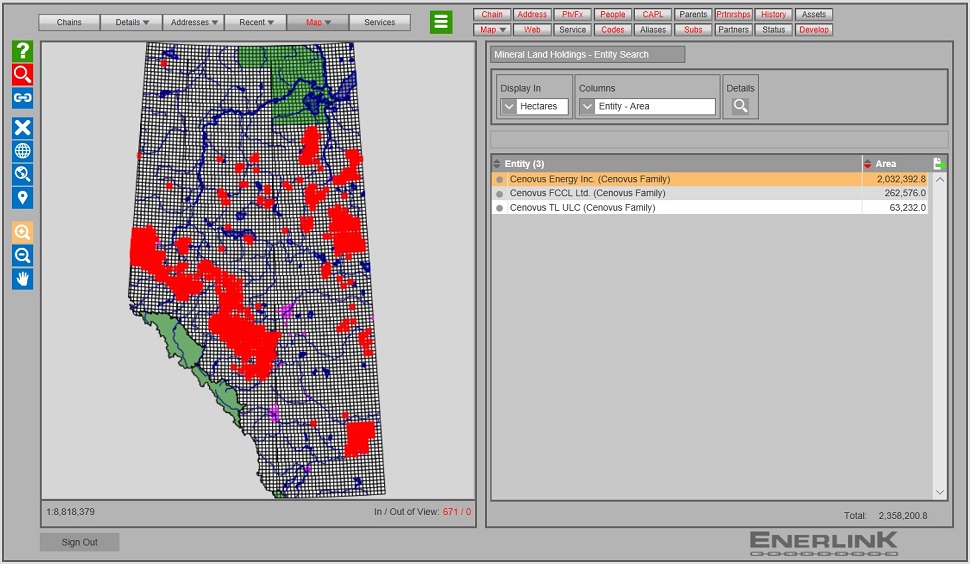
Task: Open the Parents tab
Action: [693, 14]
